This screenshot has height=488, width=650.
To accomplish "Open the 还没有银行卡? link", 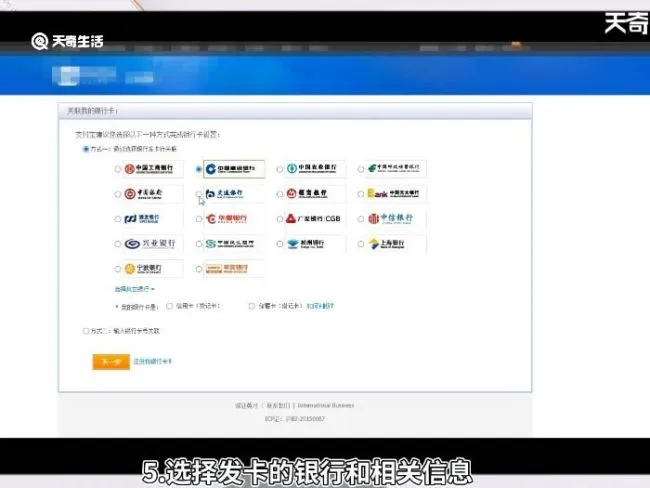I will (153, 362).
